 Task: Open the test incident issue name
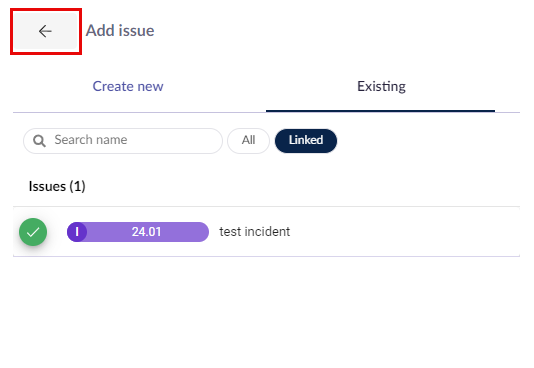coord(255,231)
